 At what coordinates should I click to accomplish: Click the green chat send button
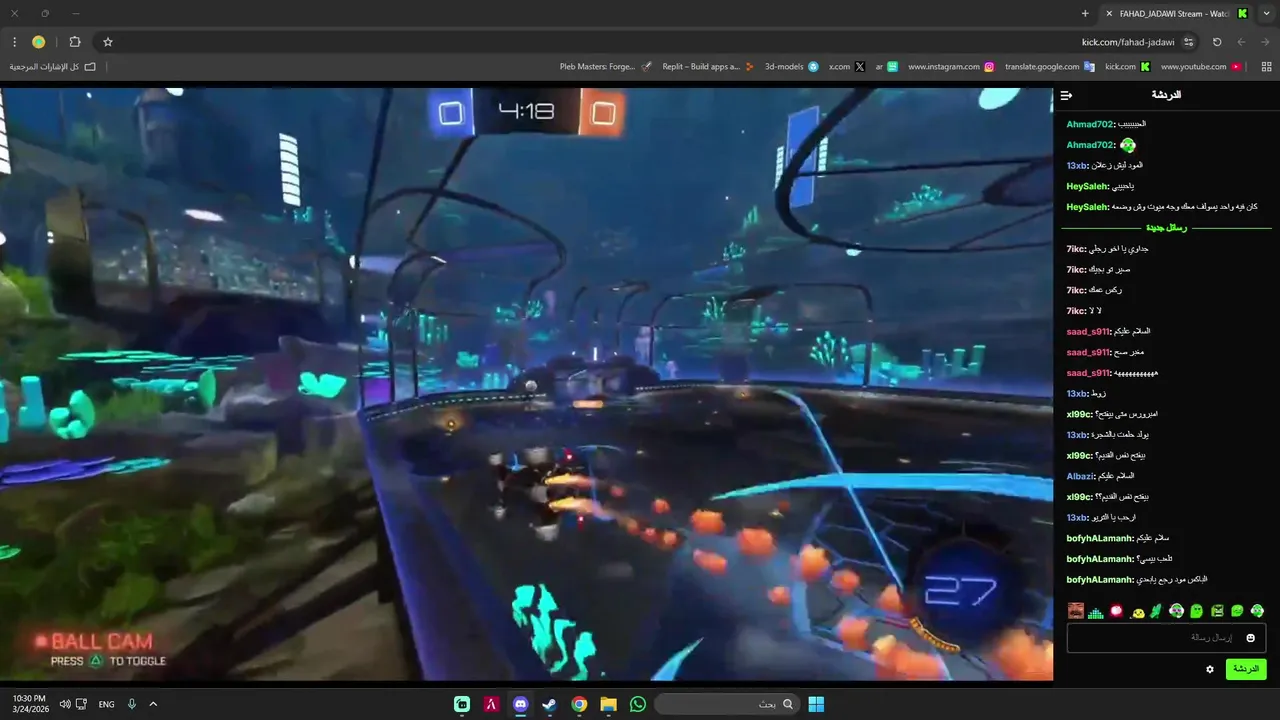pyautogui.click(x=1246, y=669)
